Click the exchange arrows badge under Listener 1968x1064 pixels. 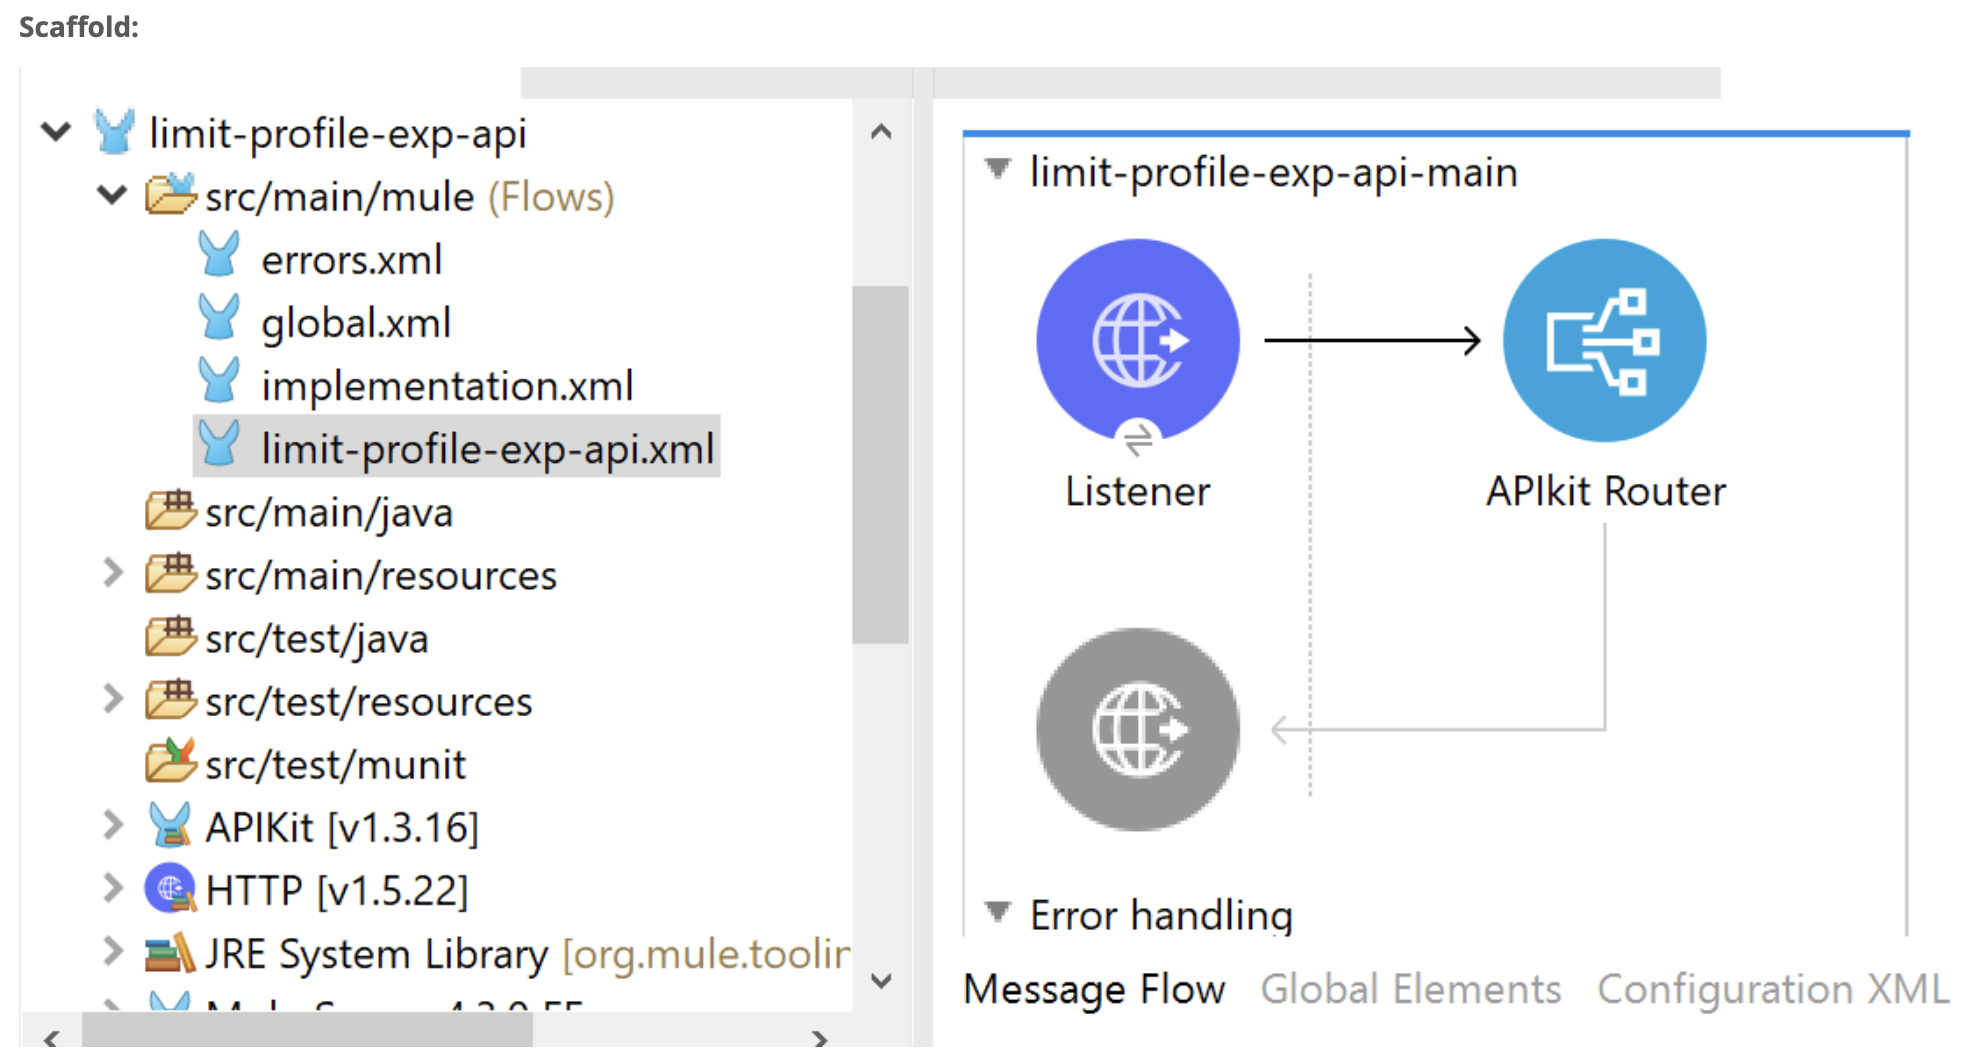pyautogui.click(x=1137, y=438)
